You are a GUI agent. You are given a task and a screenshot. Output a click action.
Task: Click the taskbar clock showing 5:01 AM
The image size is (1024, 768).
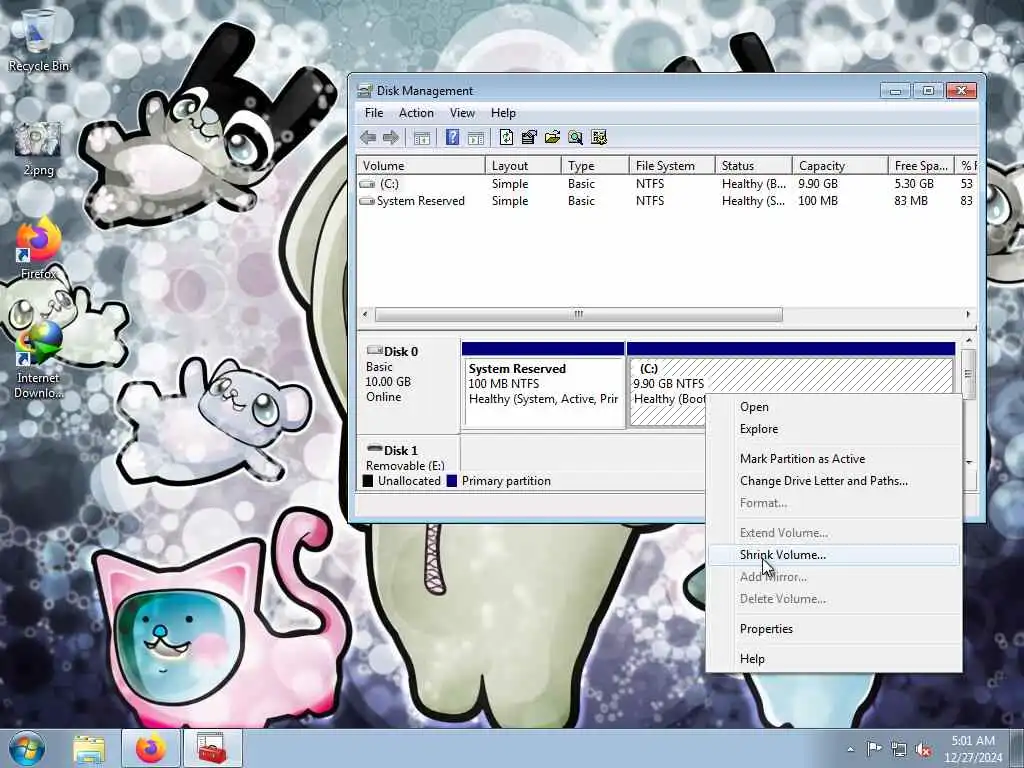[973, 749]
